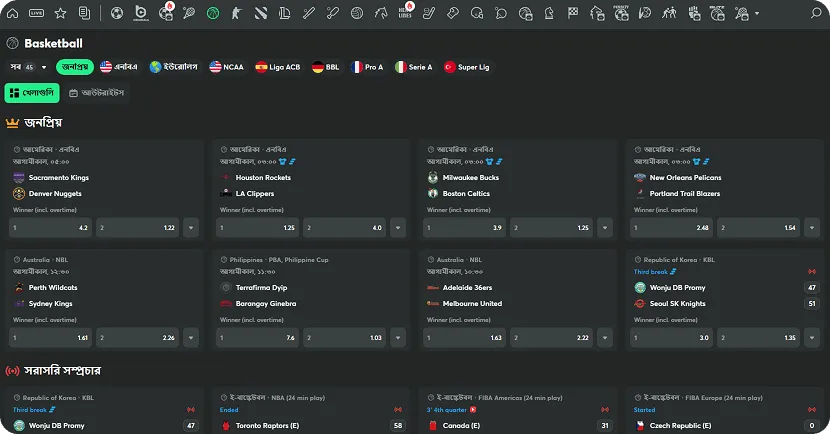The image size is (830, 434).
Task: Bet on Sacramento Kings at 4.2
Action: 50,228
